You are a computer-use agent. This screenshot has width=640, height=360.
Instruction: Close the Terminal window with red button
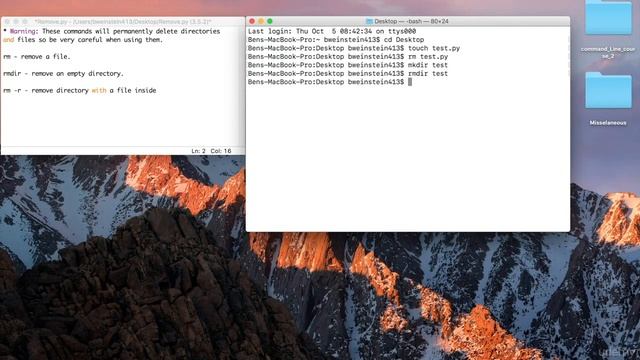[x=252, y=21]
